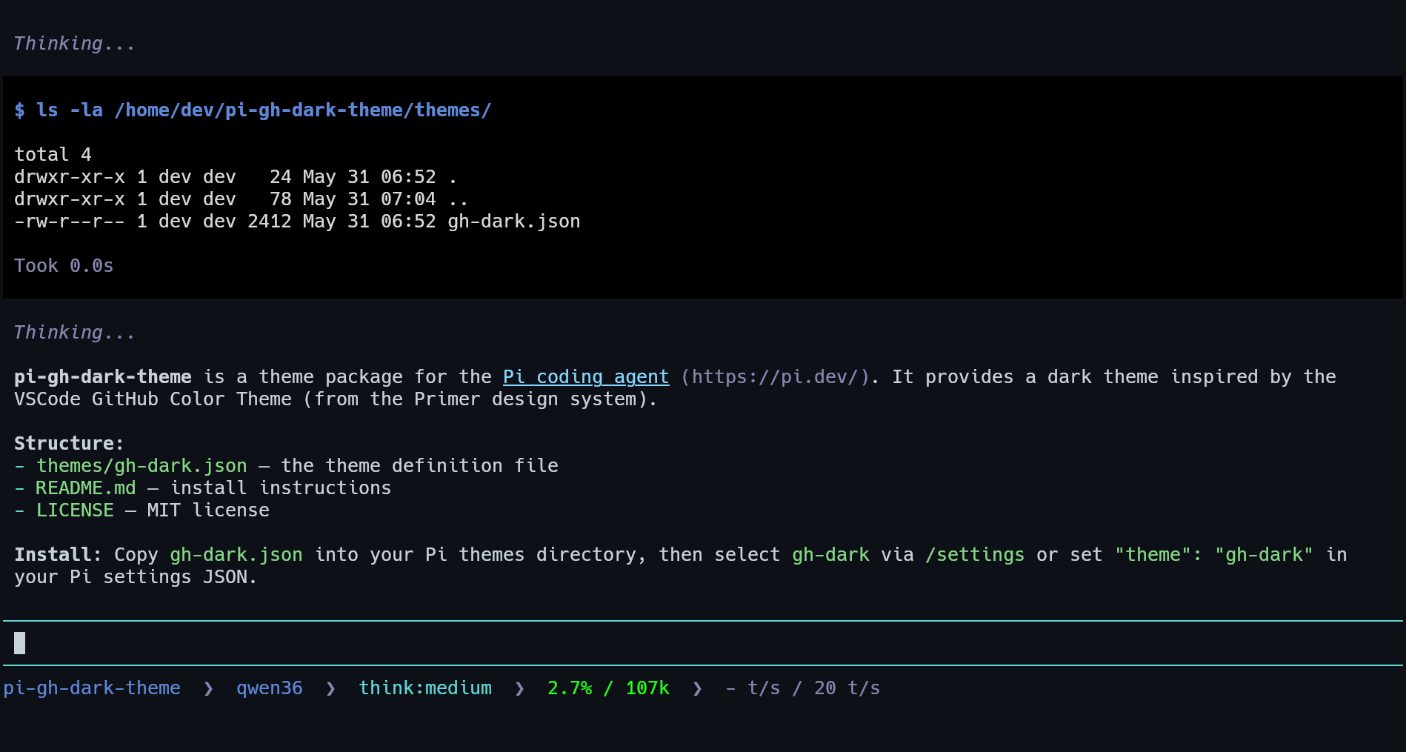The height and width of the screenshot is (752, 1406).
Task: Click the /settings command text
Action: point(975,554)
